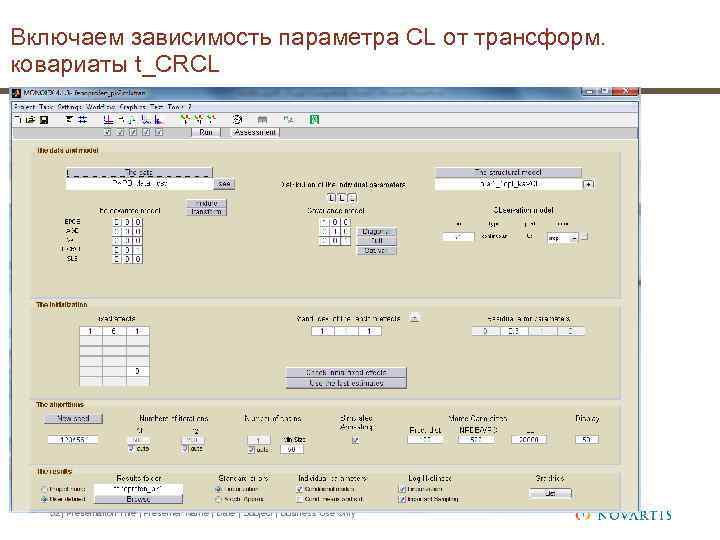This screenshot has height=540, width=720.
Task: Click the min Size input field
Action: [x=292, y=450]
